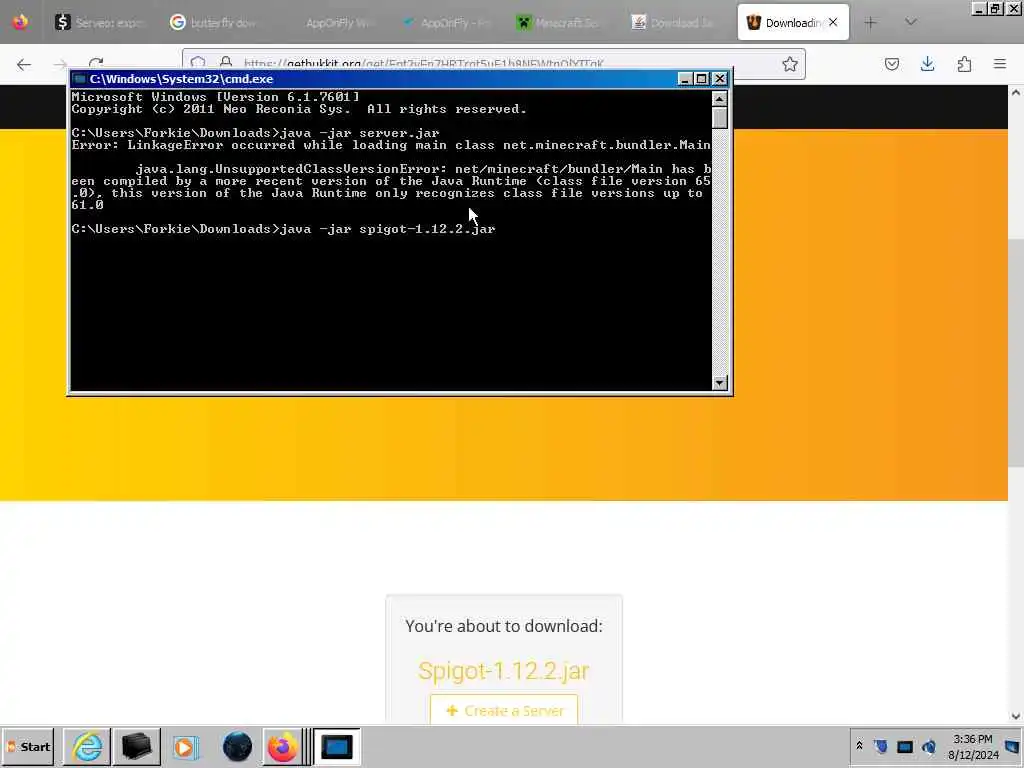
Task: Click the shield tracking protection icon
Action: 198,62
